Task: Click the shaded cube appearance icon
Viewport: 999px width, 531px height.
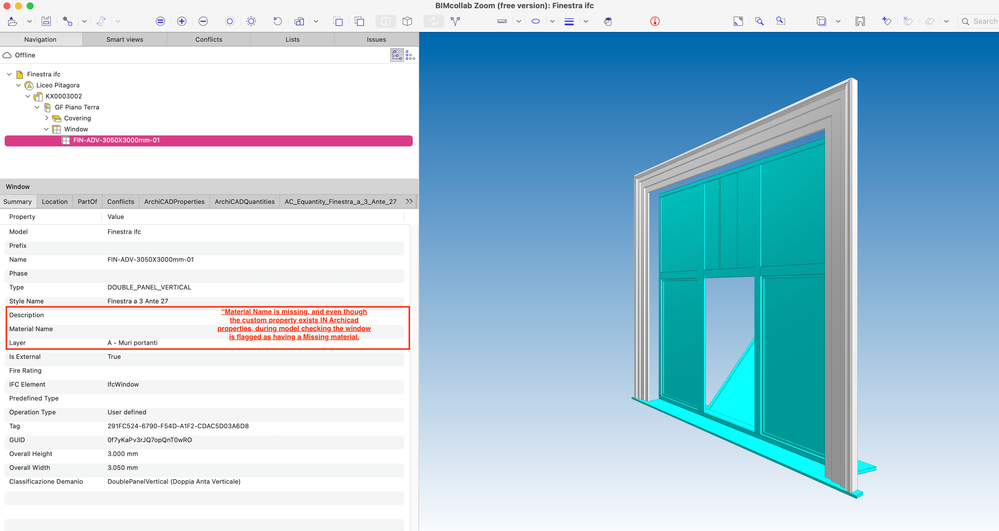Action: 608,21
